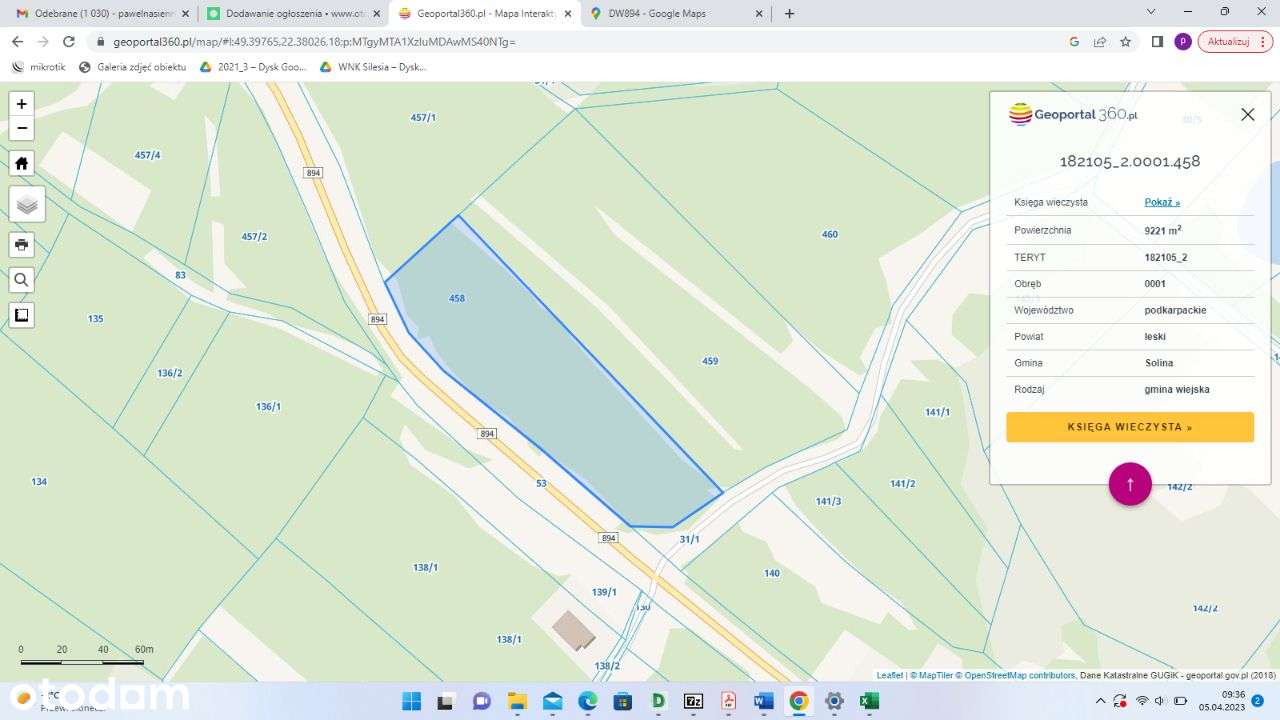Return map to home view
Image resolution: width=1280 pixels, height=720 pixels.
(x=22, y=163)
